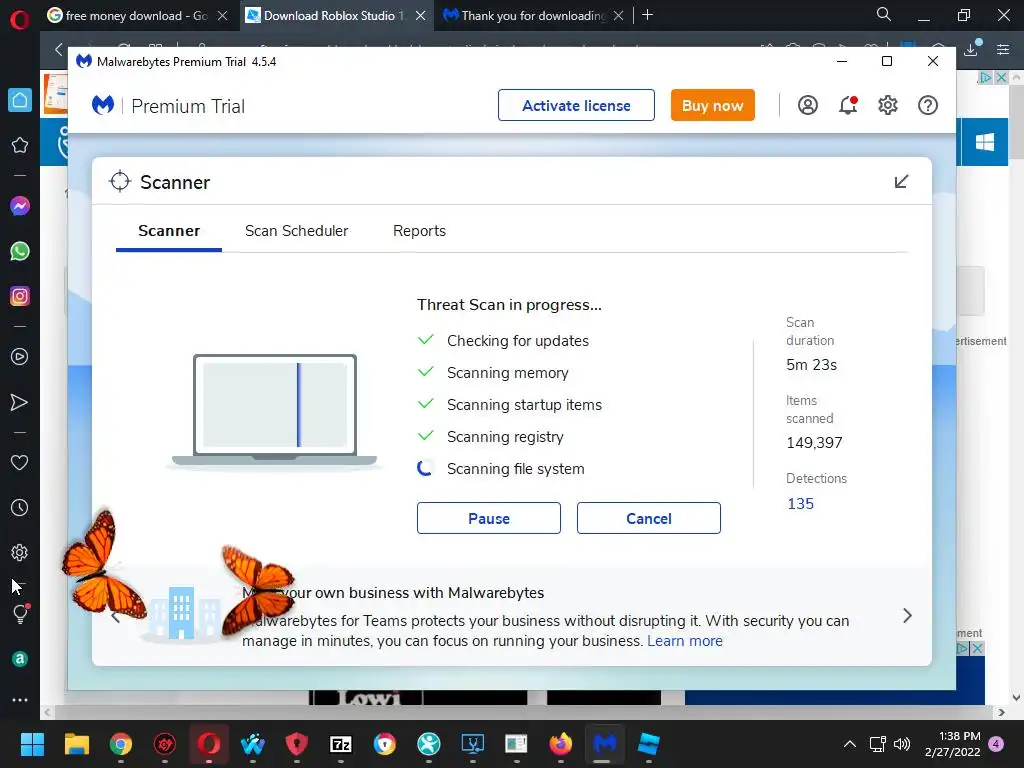Open Roblox Studio from the taskbar

click(x=648, y=743)
